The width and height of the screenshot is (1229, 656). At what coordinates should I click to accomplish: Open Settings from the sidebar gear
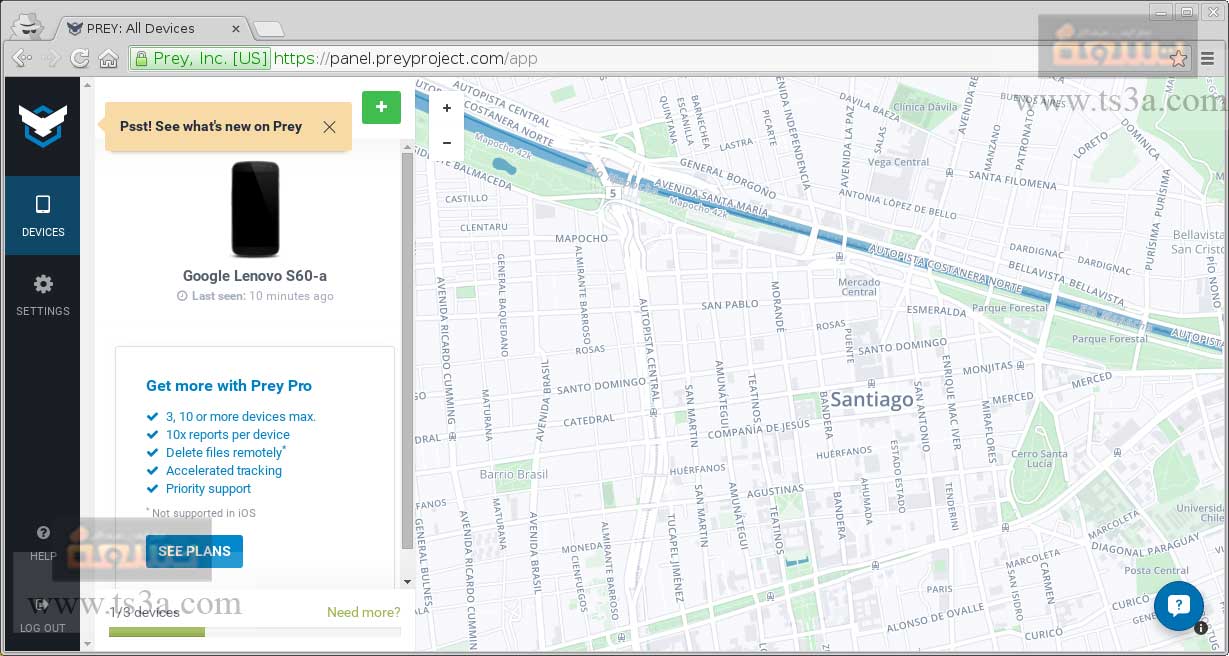[x=43, y=295]
